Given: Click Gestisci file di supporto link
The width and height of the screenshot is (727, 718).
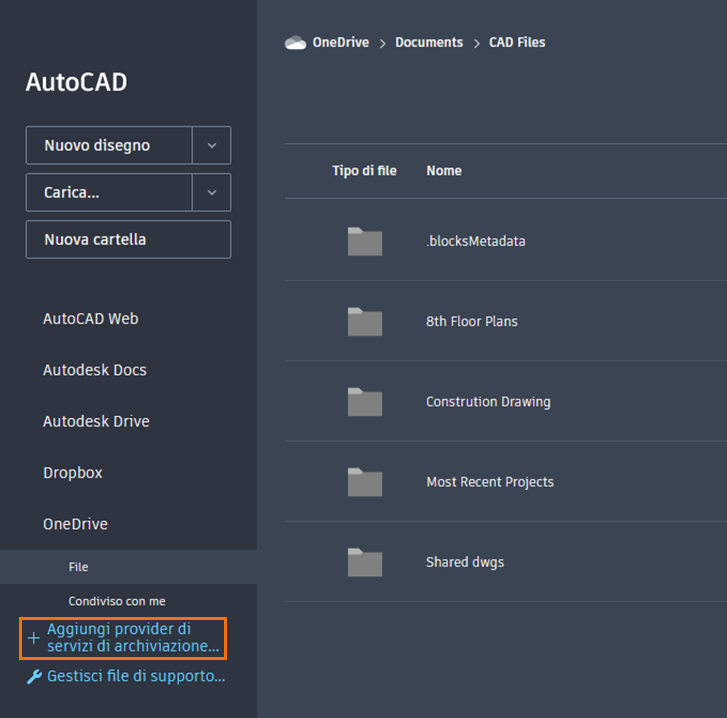Looking at the screenshot, I should click(x=136, y=676).
